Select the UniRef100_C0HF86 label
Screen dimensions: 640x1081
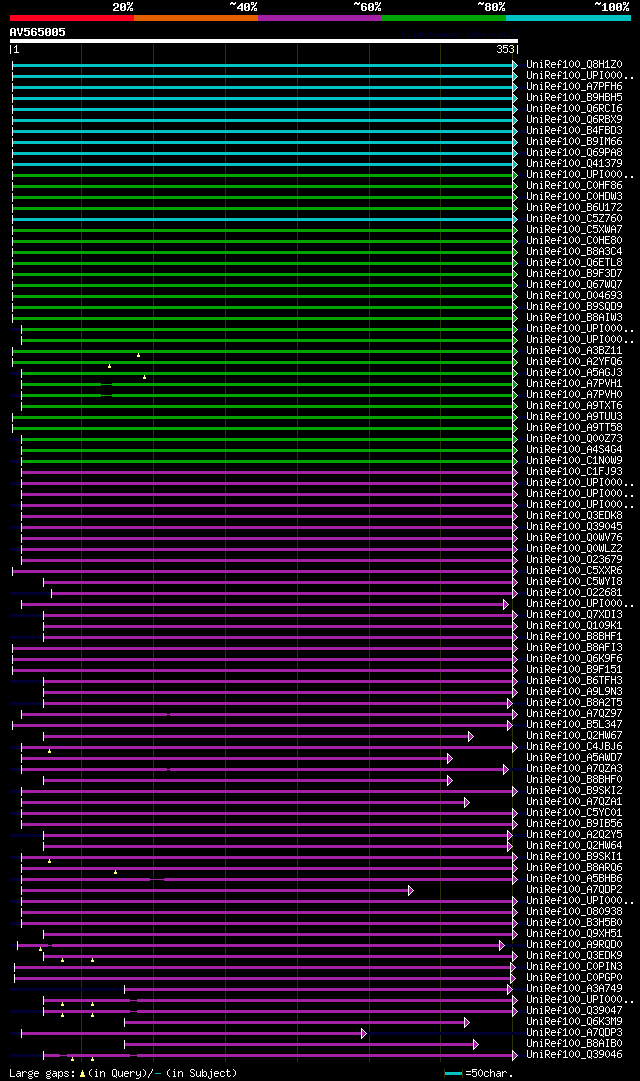point(574,186)
